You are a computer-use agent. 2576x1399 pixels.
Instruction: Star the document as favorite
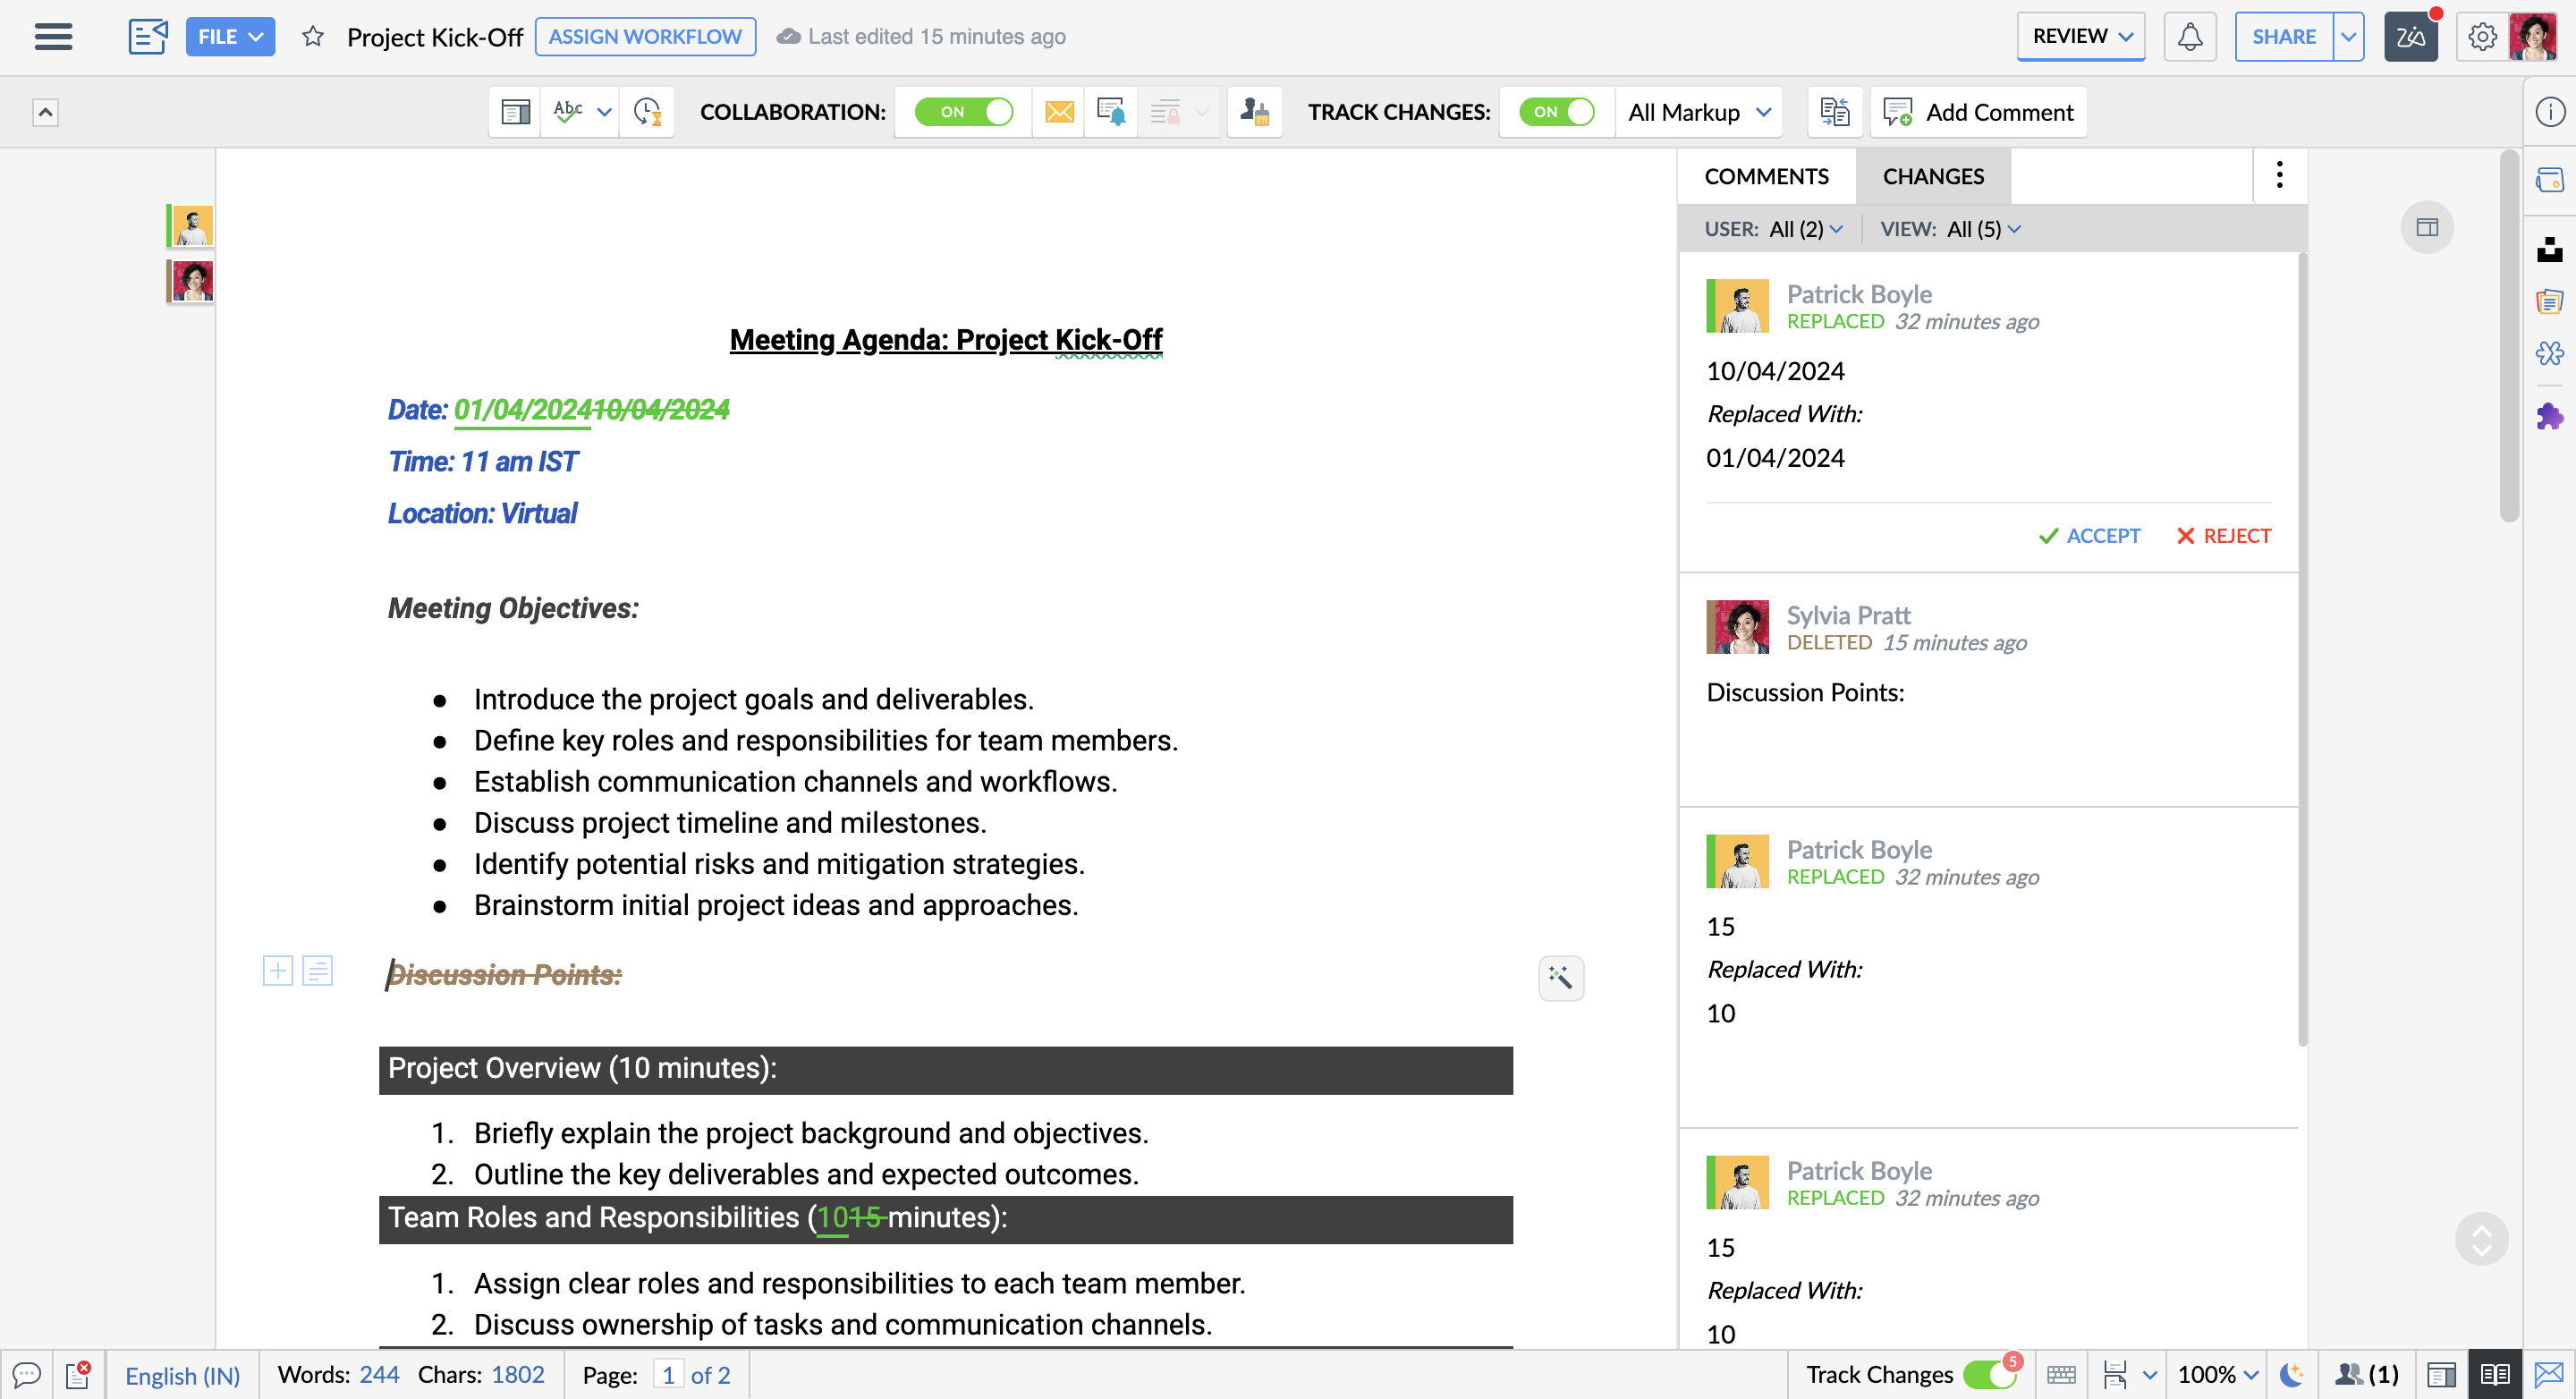click(x=313, y=37)
